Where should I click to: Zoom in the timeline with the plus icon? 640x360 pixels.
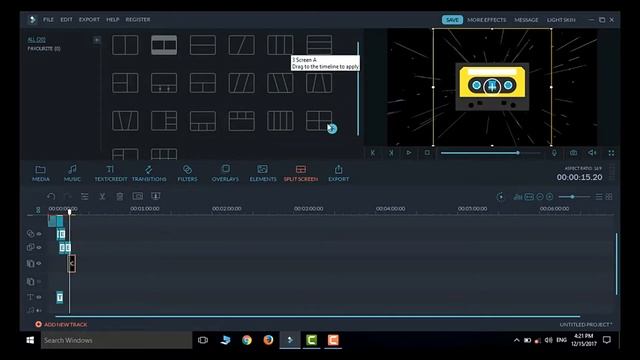click(549, 197)
